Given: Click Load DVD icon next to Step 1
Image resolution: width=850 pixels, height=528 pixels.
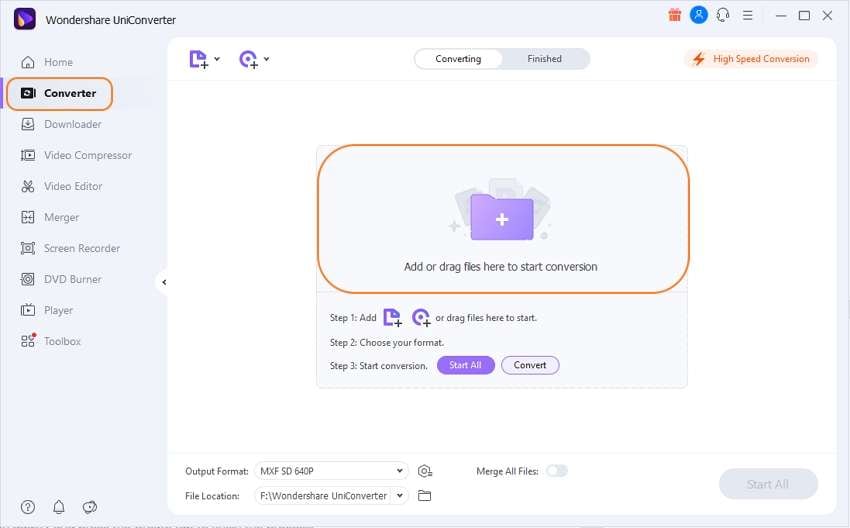Looking at the screenshot, I should click(421, 317).
